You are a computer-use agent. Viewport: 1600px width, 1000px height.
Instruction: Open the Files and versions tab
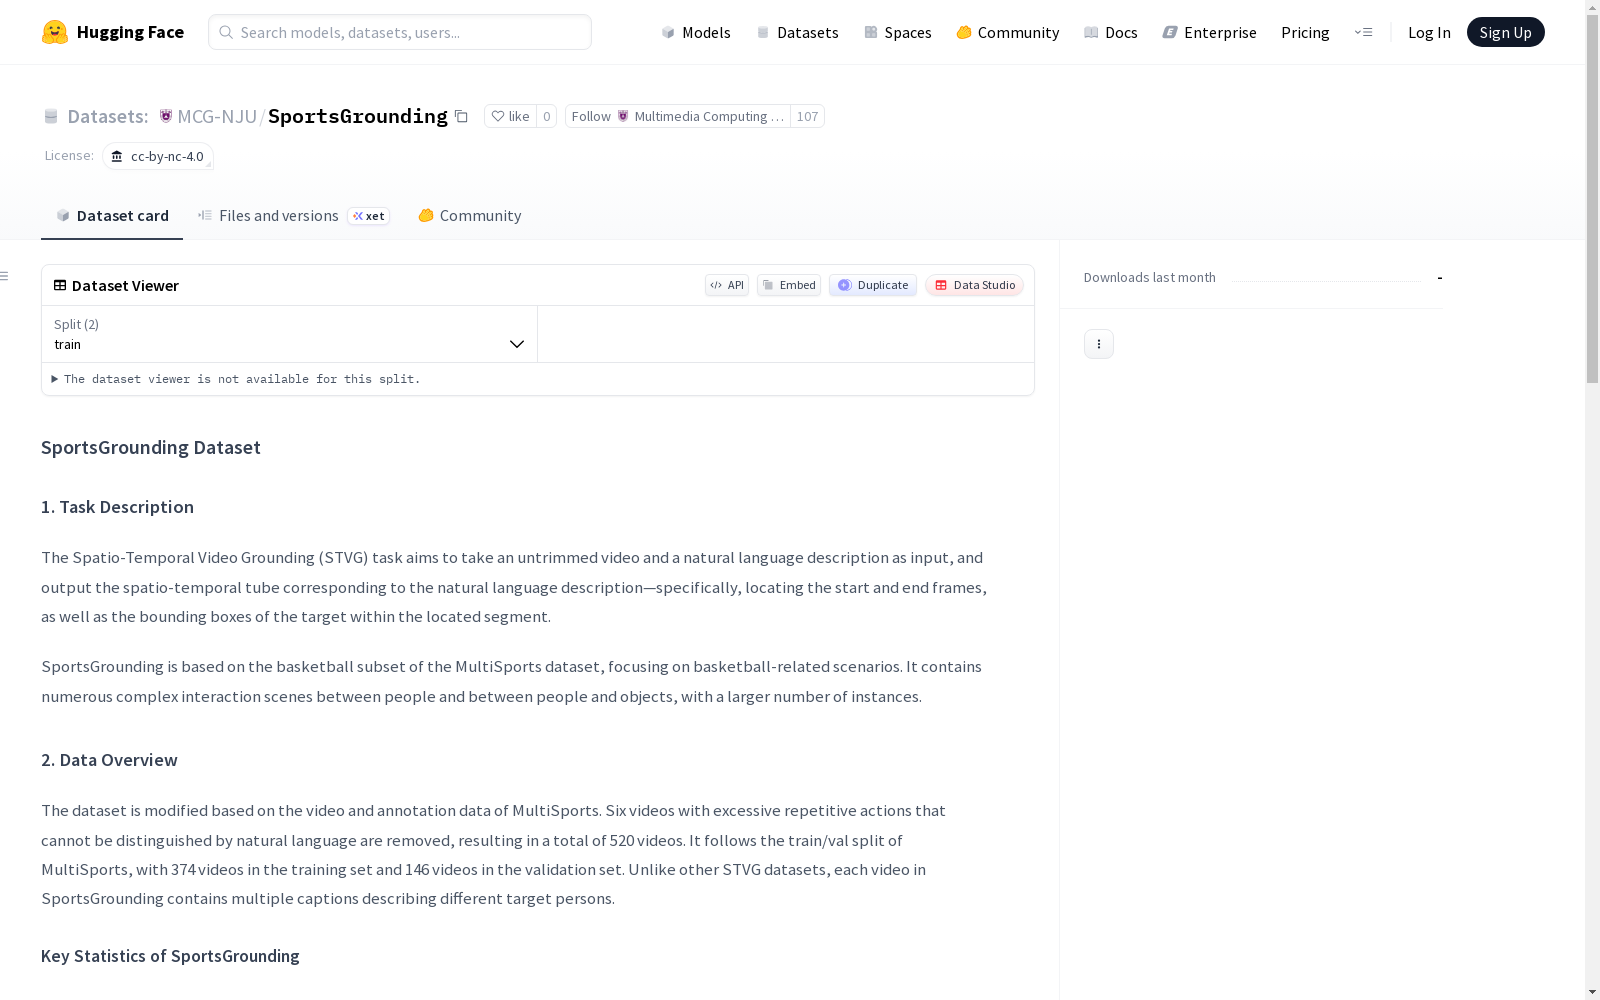pos(293,216)
